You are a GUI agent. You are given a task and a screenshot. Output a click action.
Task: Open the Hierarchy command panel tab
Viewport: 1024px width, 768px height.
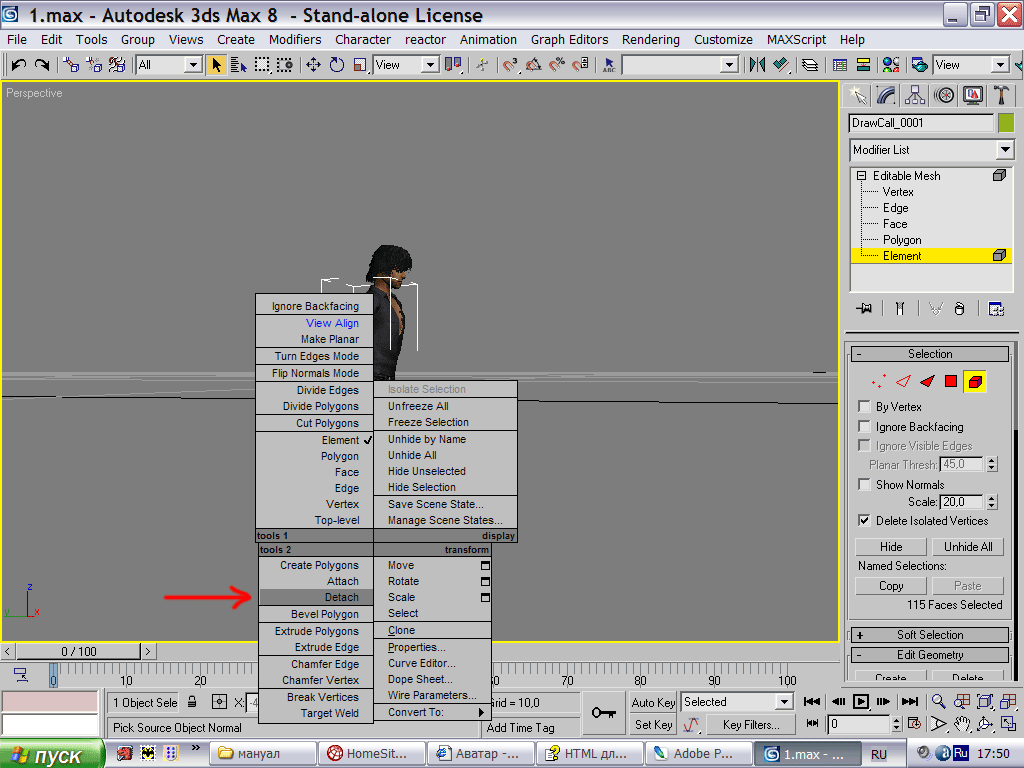pyautogui.click(x=915, y=95)
